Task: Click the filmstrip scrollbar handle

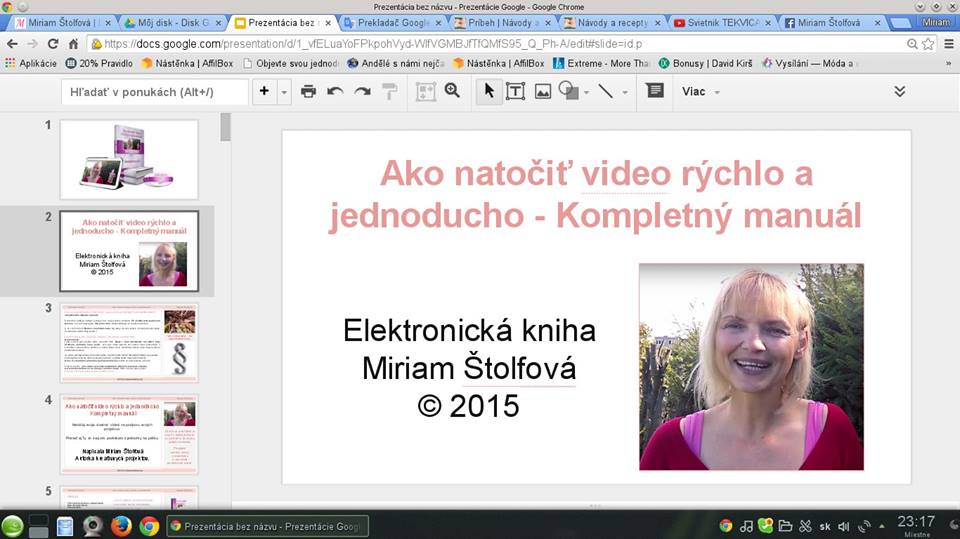Action: pyautogui.click(x=225, y=127)
